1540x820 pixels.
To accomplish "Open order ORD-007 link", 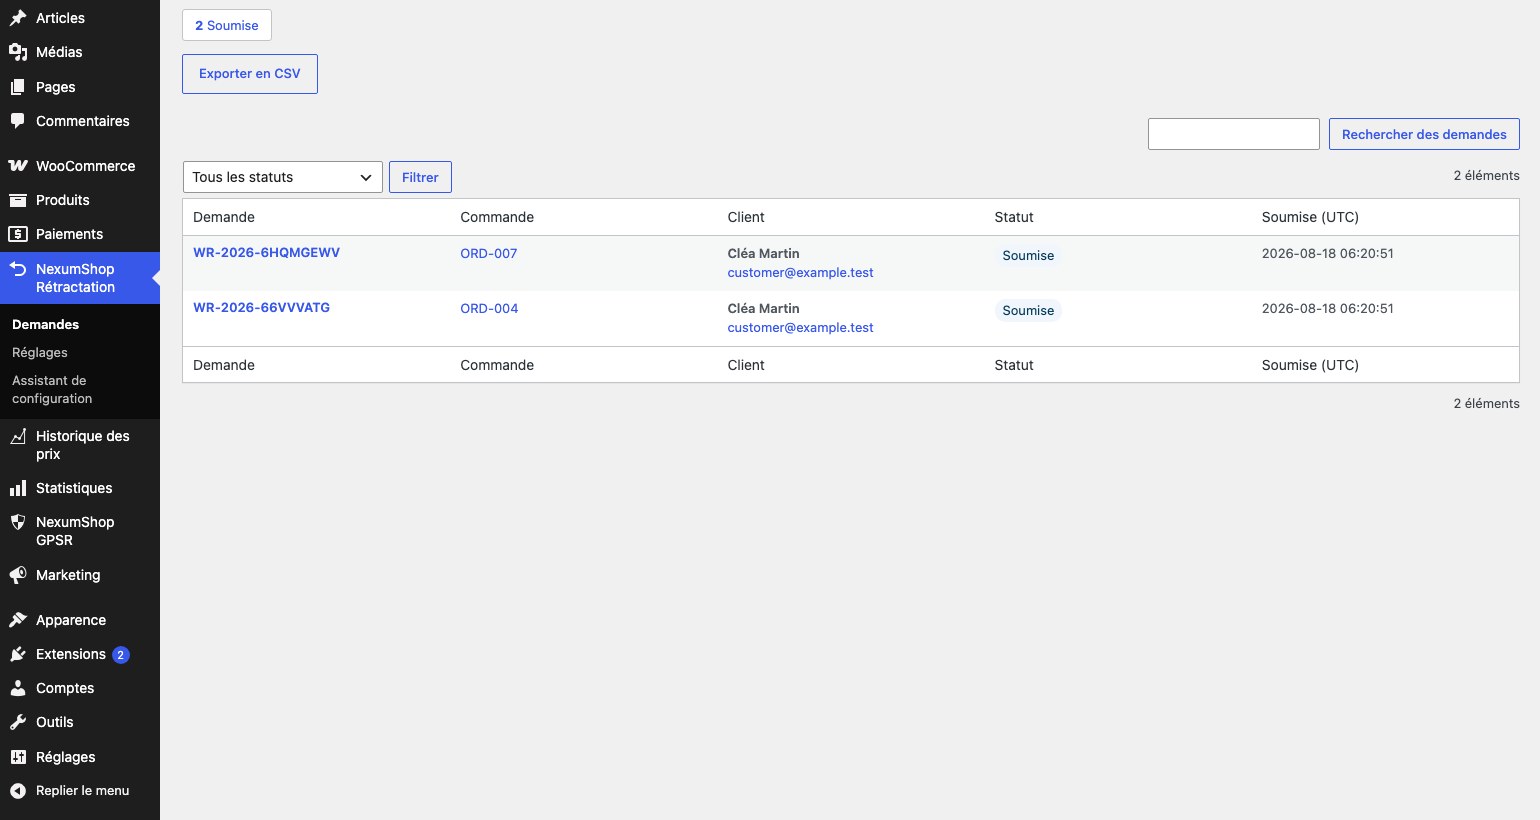I will 489,254.
